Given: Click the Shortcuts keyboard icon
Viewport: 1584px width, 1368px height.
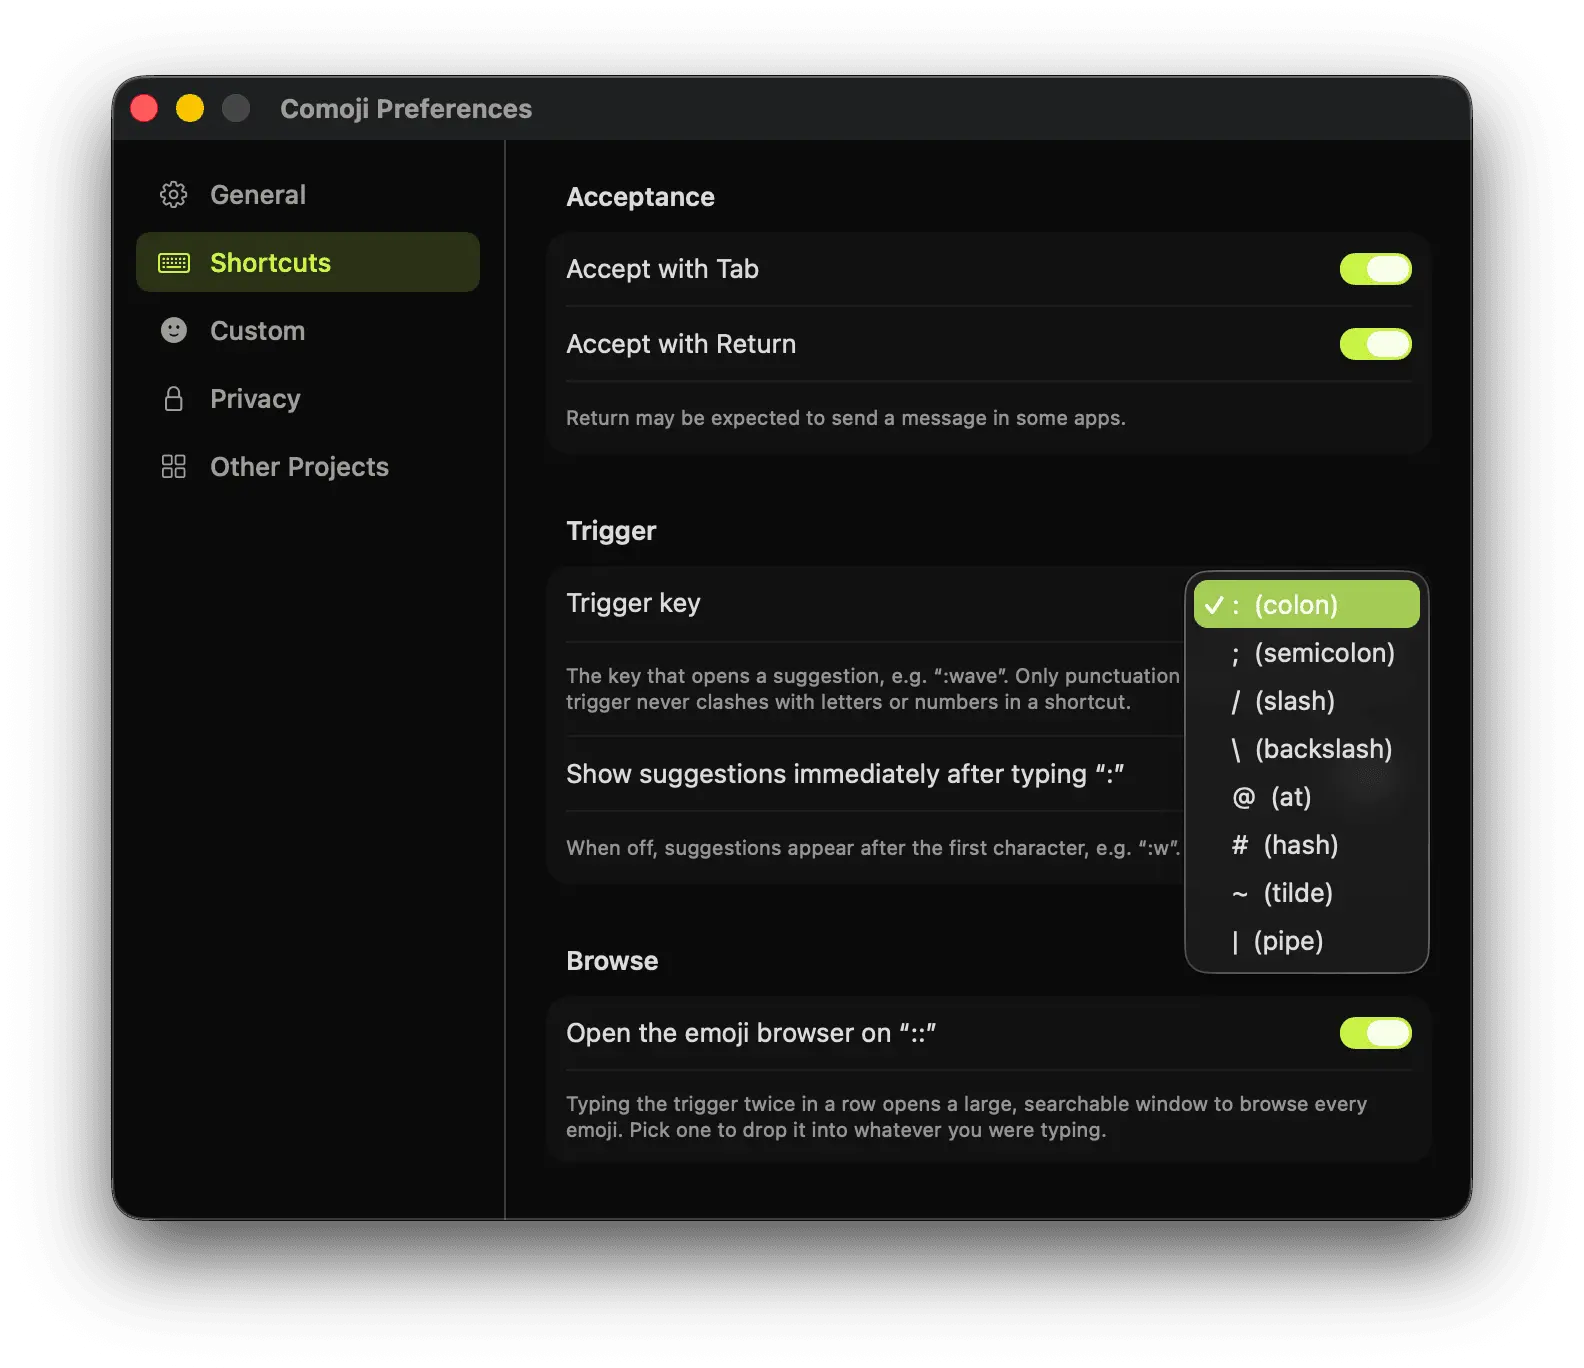Looking at the screenshot, I should click(174, 263).
